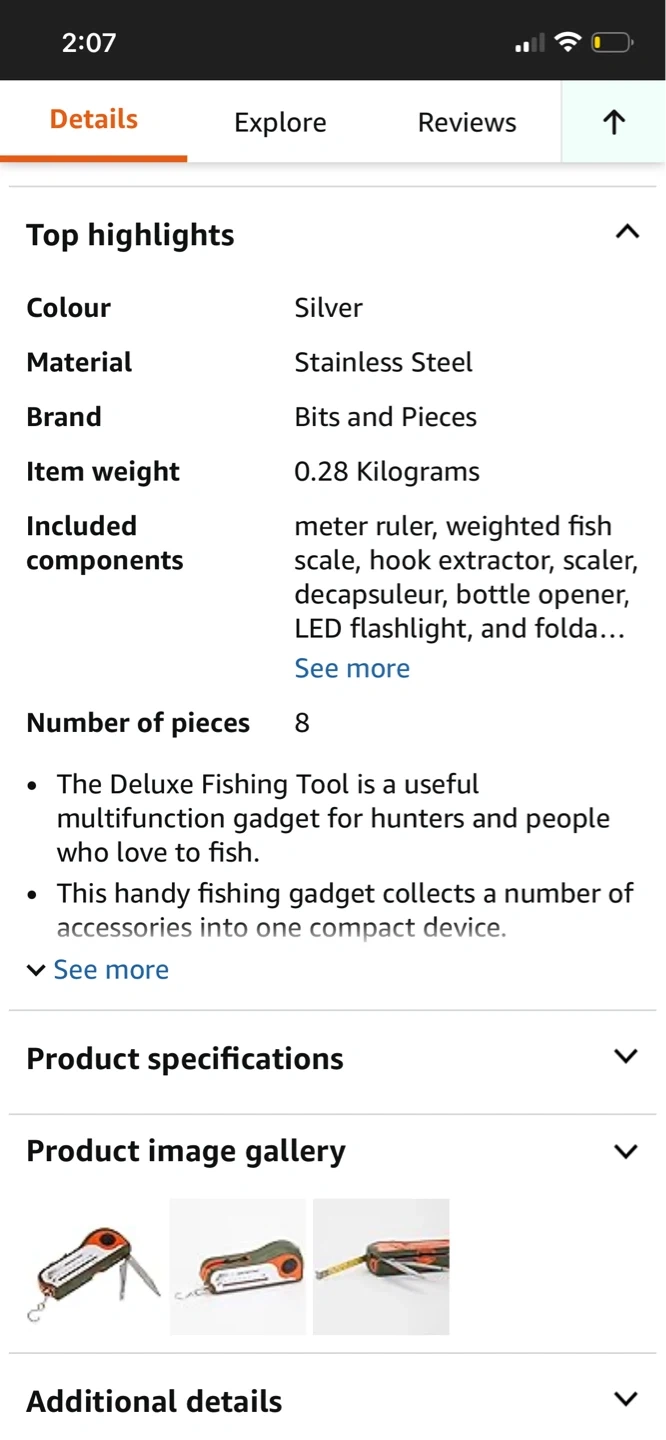View third thumbnail with tape measure
666x1440 pixels.
pos(381,1267)
